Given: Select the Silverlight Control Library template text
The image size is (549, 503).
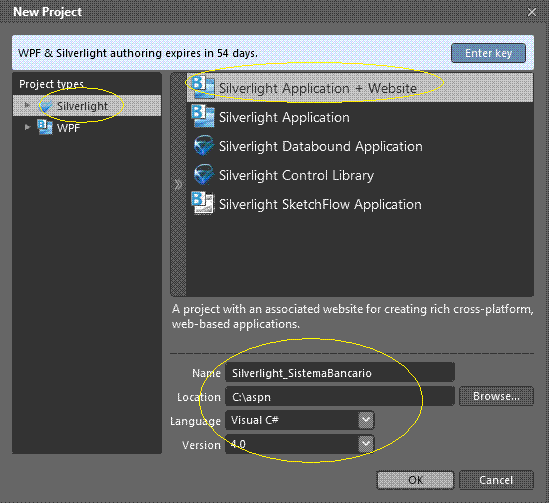Looking at the screenshot, I should [x=296, y=175].
